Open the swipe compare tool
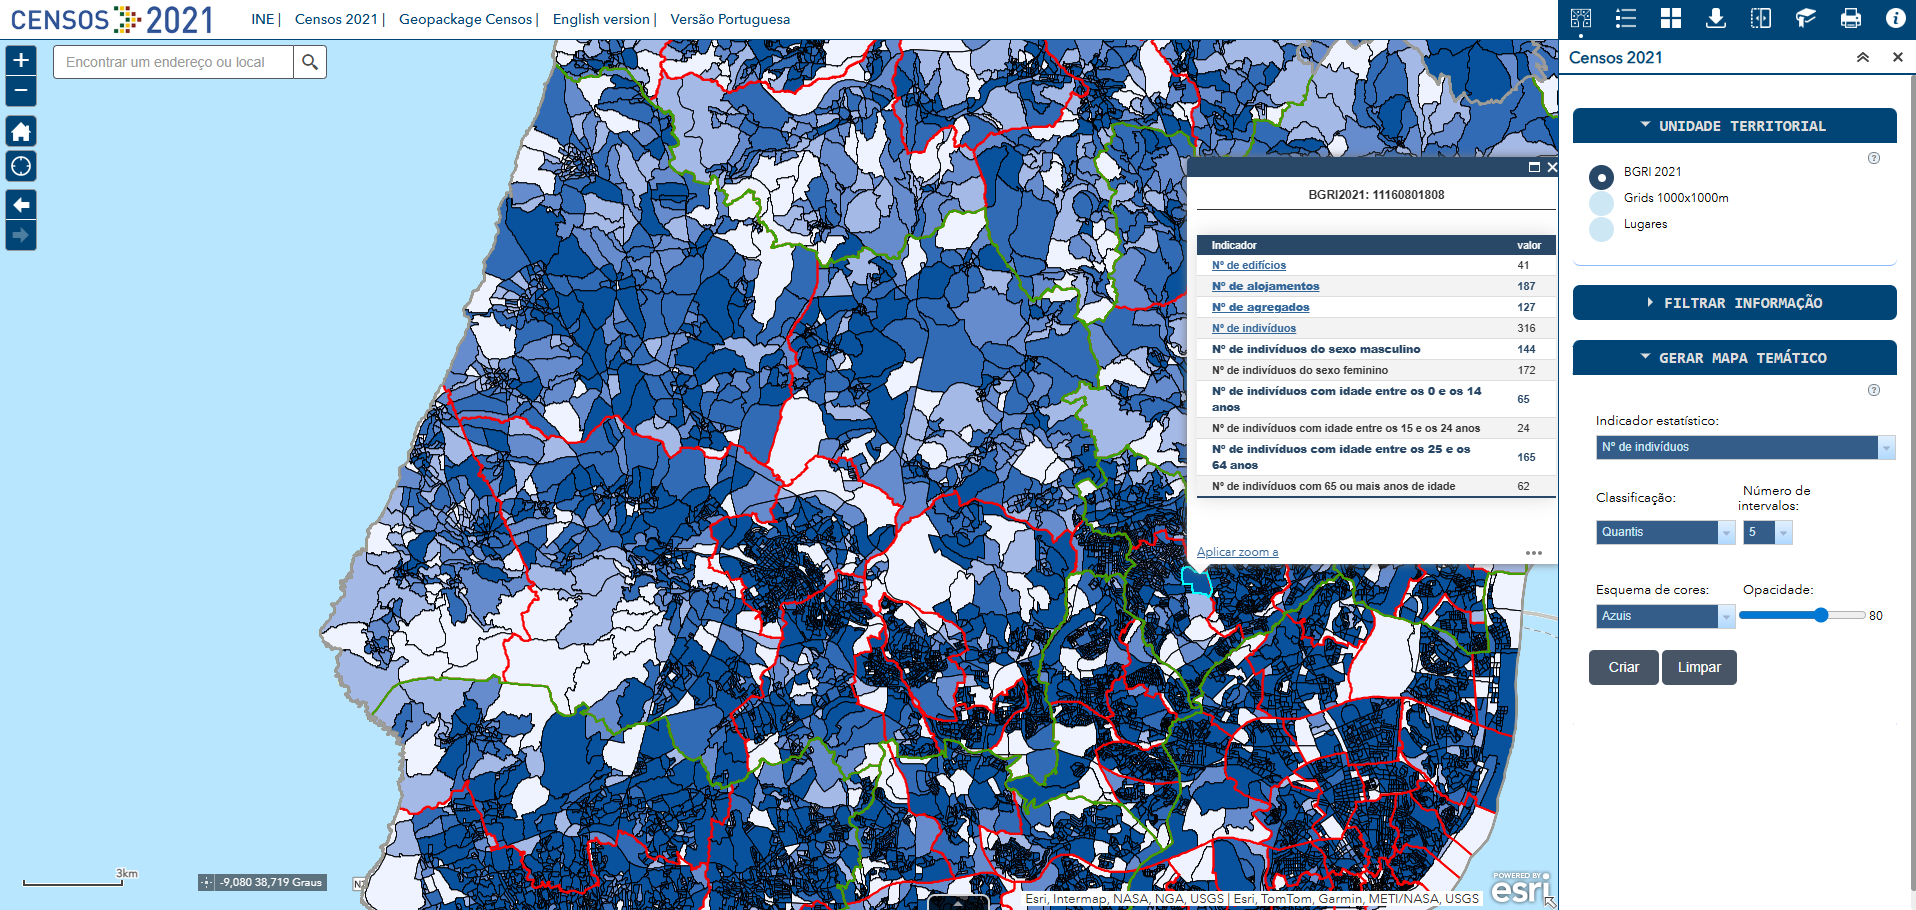Image resolution: width=1916 pixels, height=910 pixels. pos(1761,18)
